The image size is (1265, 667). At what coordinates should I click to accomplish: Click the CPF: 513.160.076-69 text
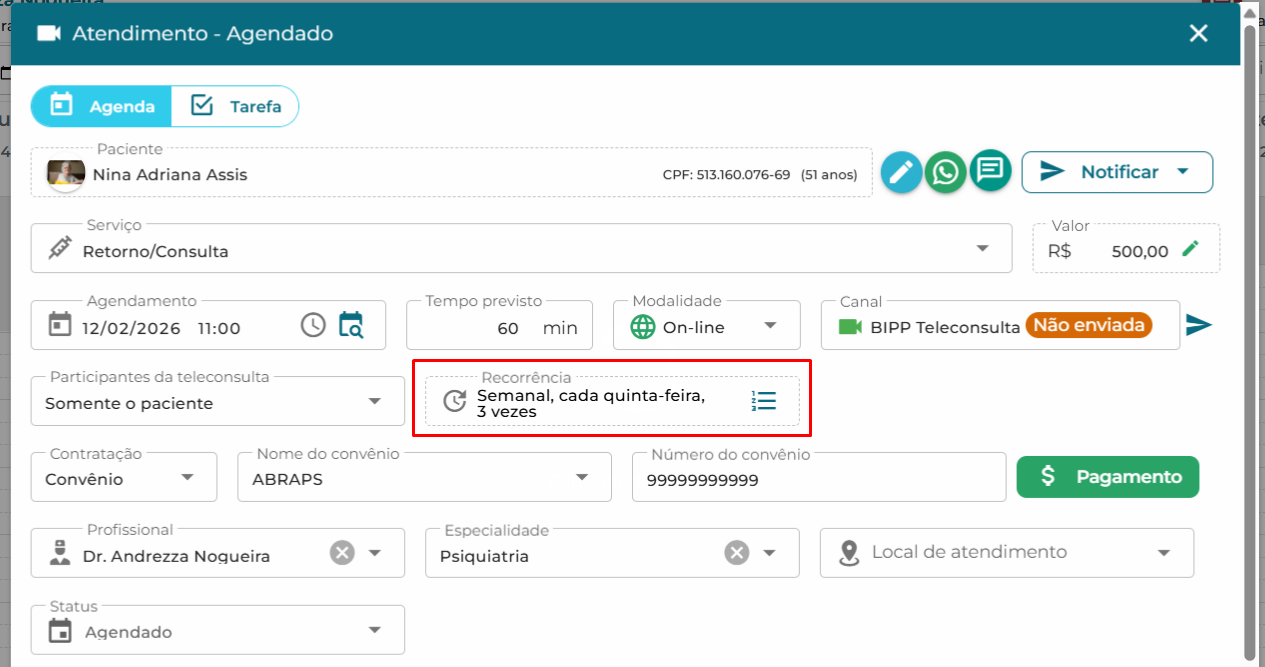click(x=726, y=175)
